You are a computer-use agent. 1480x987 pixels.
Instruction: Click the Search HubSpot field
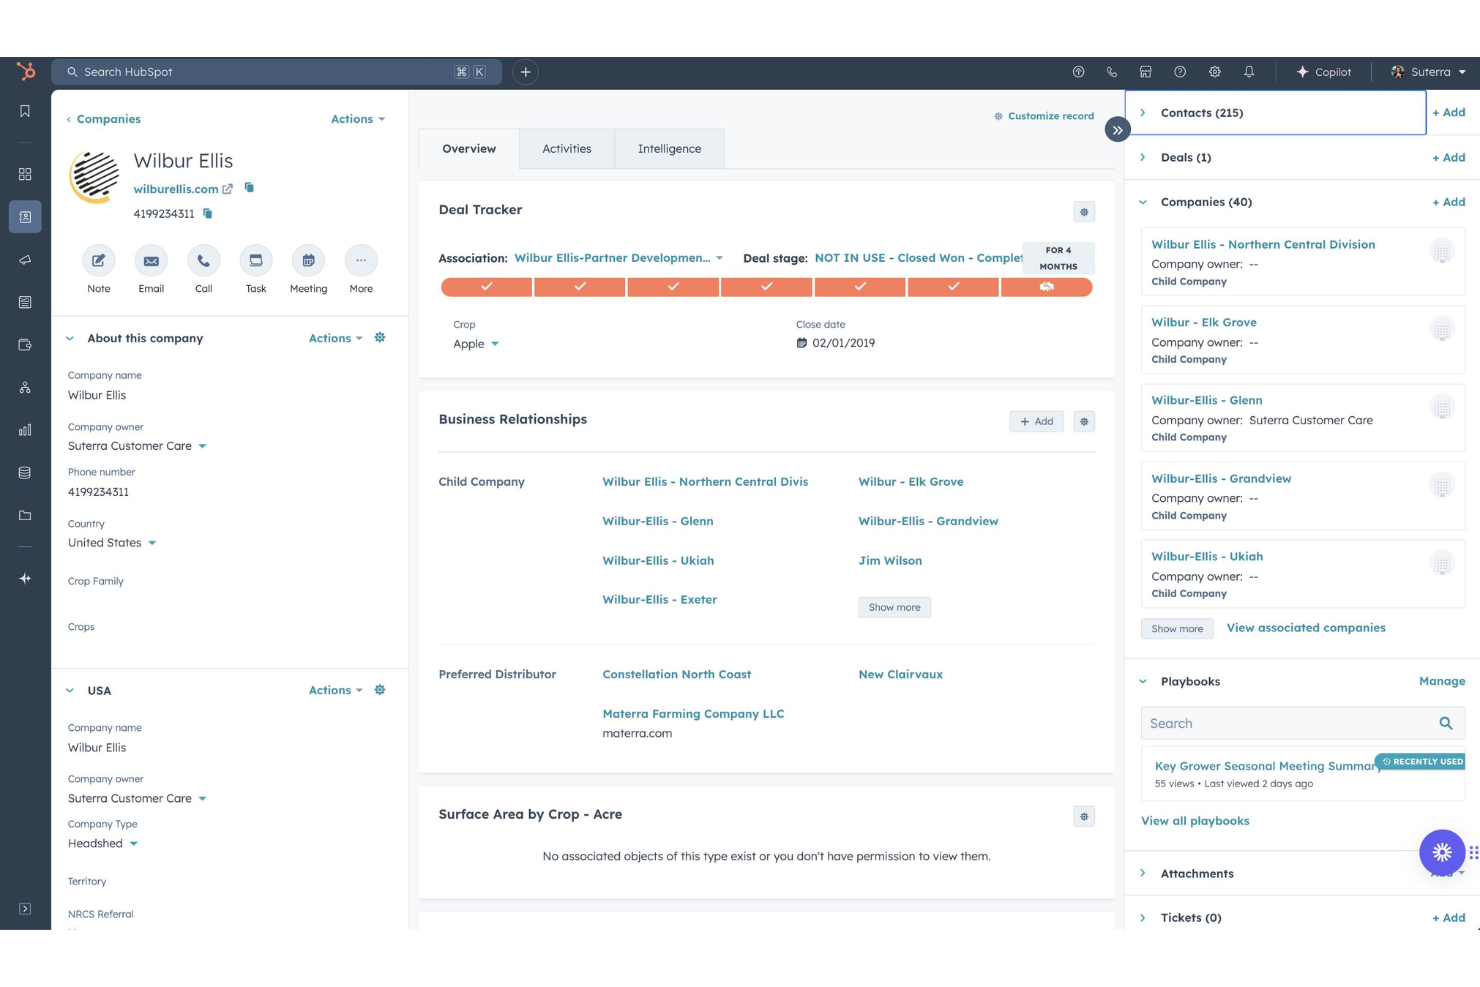275,72
